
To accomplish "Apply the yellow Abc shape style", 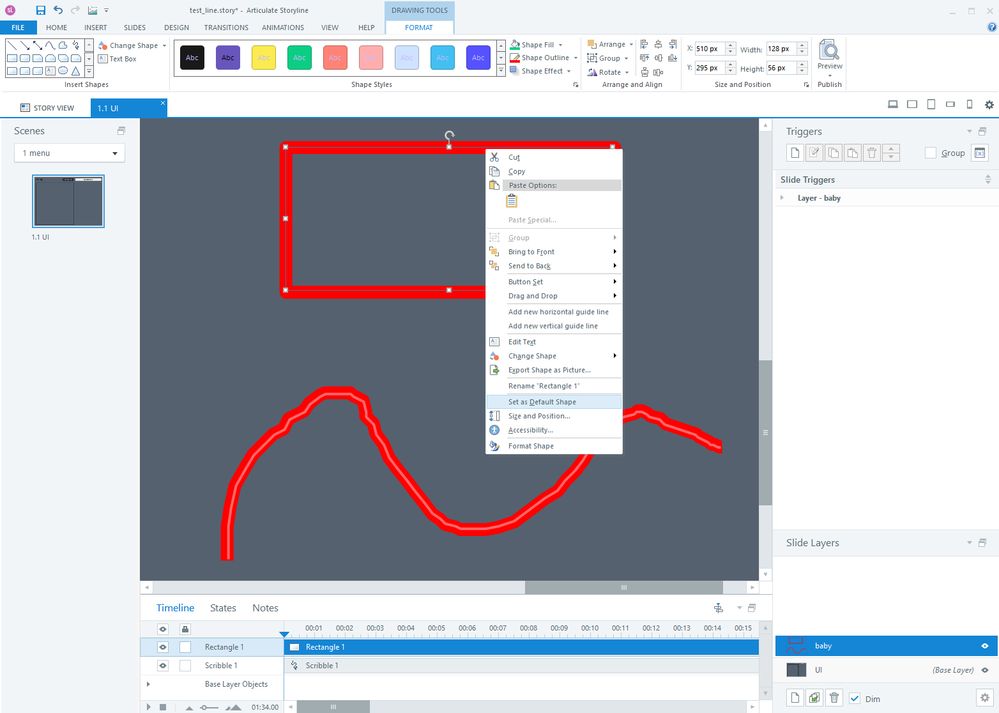I will pos(264,57).
